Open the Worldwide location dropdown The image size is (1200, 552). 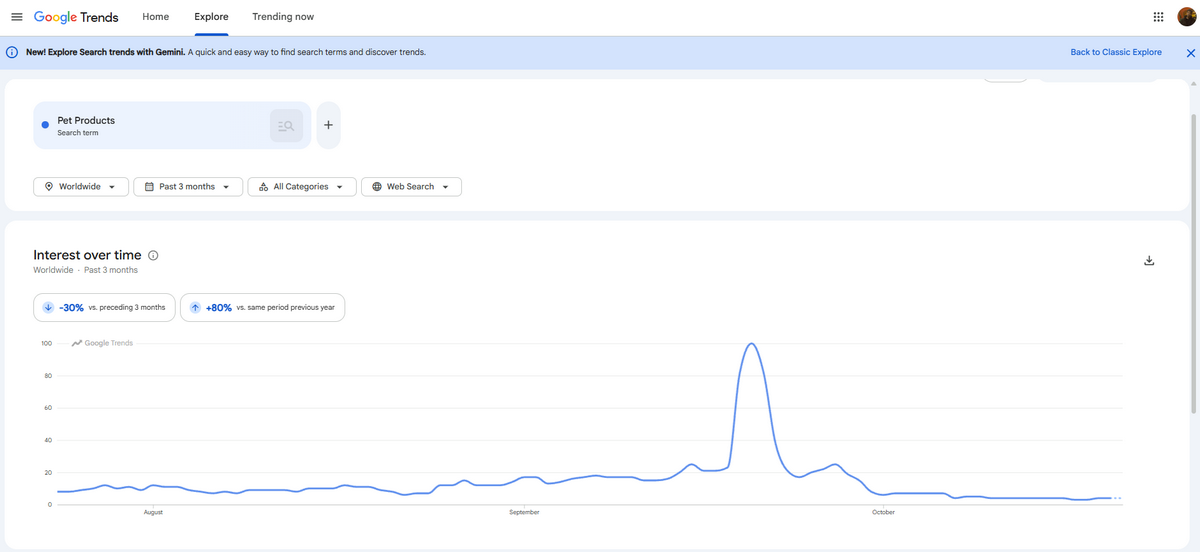81,187
